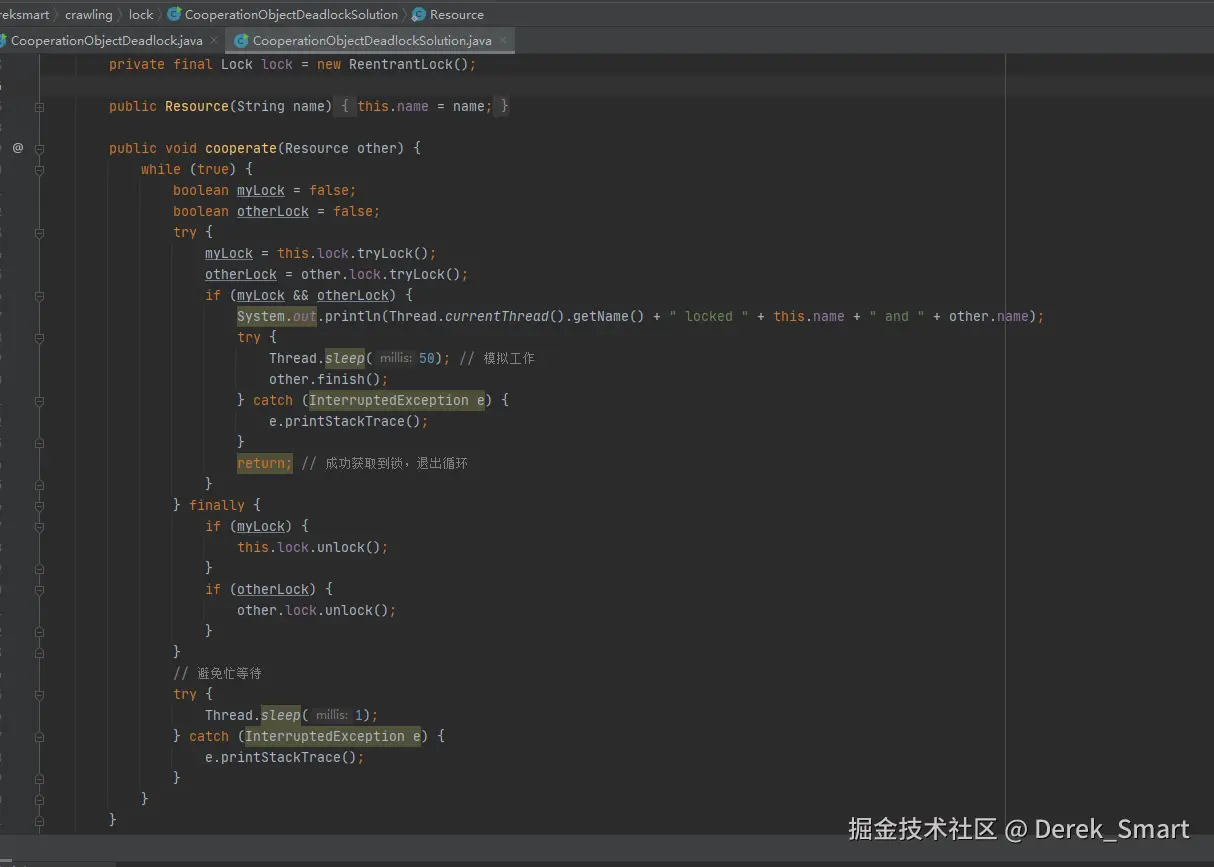This screenshot has width=1214, height=867.
Task: Fold the if (otherLock) block in finally
Action: tap(40, 589)
